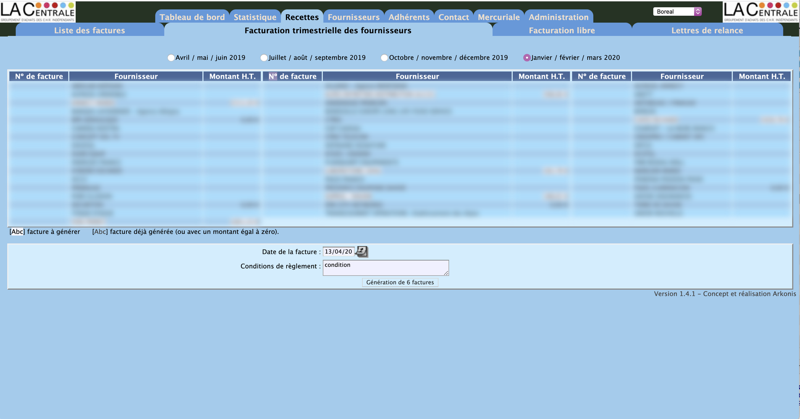The image size is (800, 419).
Task: Open the Administration tab
Action: click(x=558, y=17)
